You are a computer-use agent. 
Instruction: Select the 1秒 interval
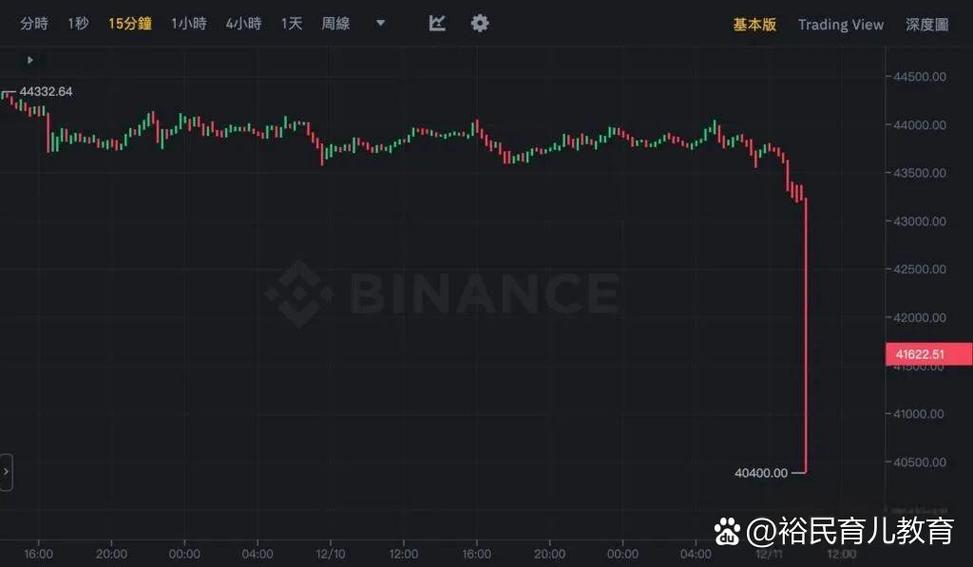pyautogui.click(x=78, y=24)
